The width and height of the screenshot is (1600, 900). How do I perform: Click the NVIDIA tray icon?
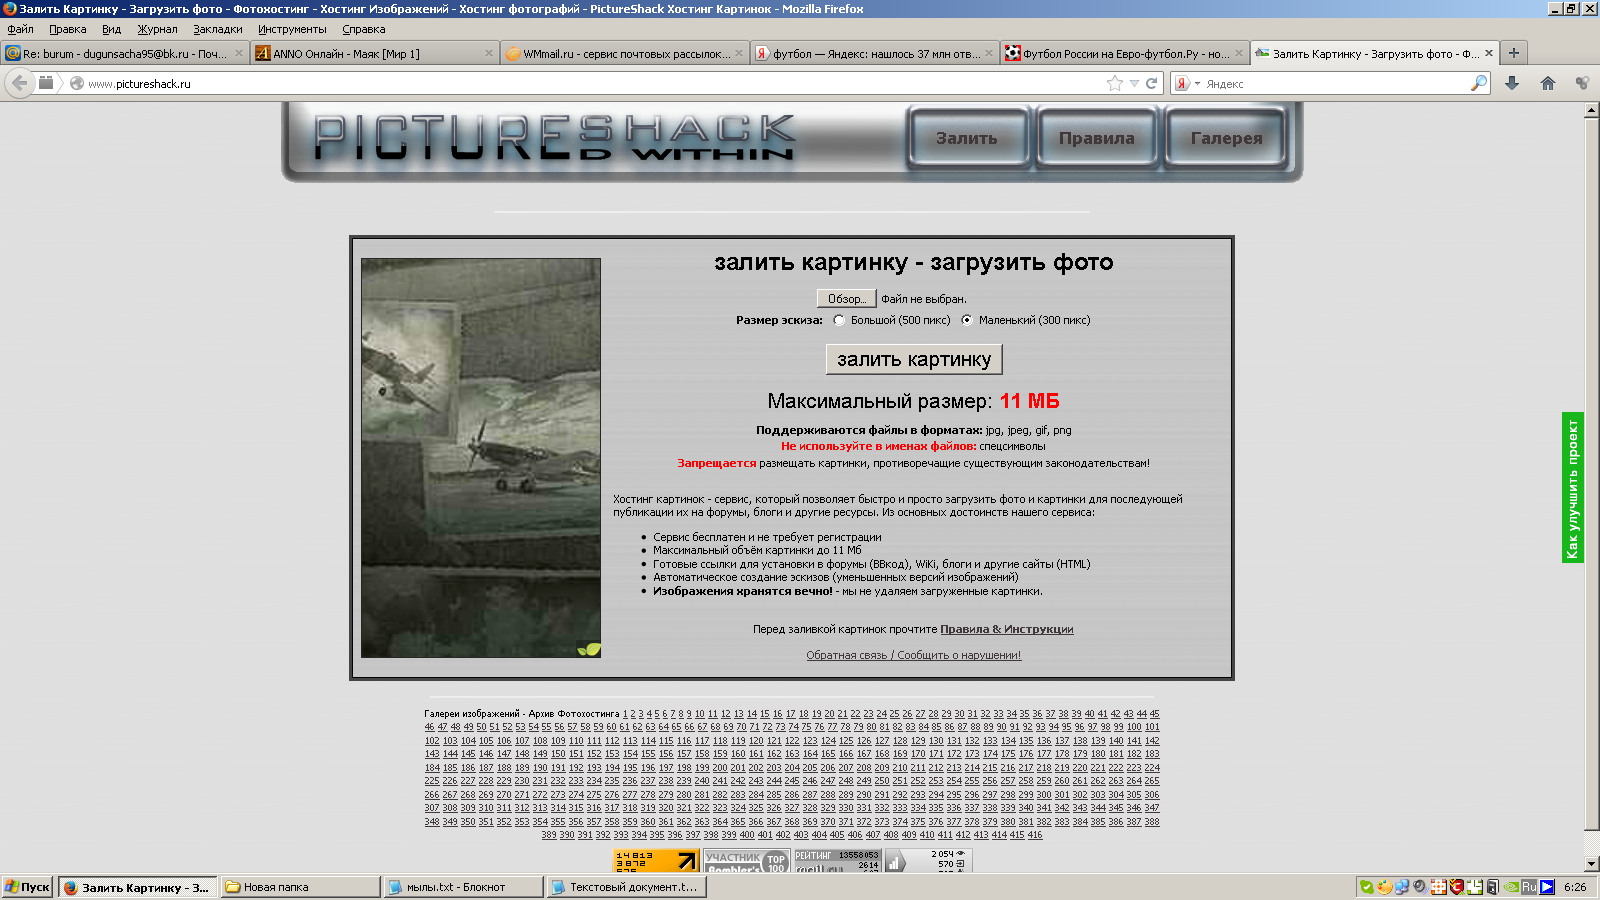(x=1511, y=887)
